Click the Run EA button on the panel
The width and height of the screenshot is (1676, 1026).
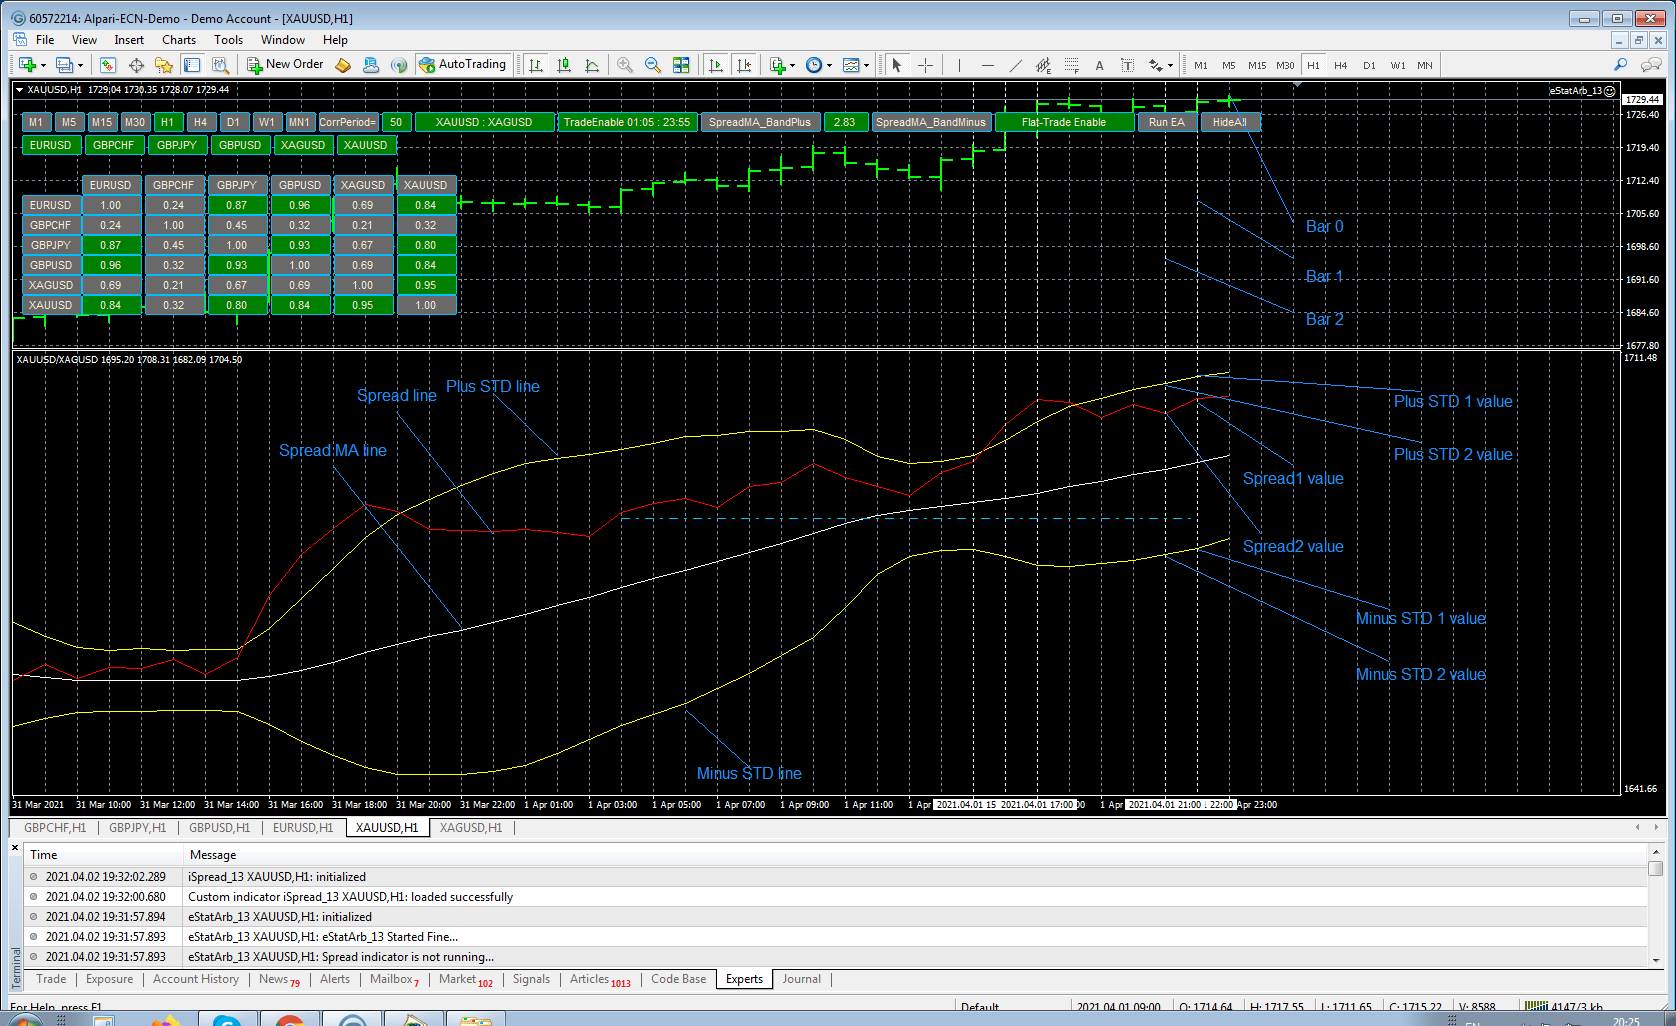pyautogui.click(x=1166, y=121)
